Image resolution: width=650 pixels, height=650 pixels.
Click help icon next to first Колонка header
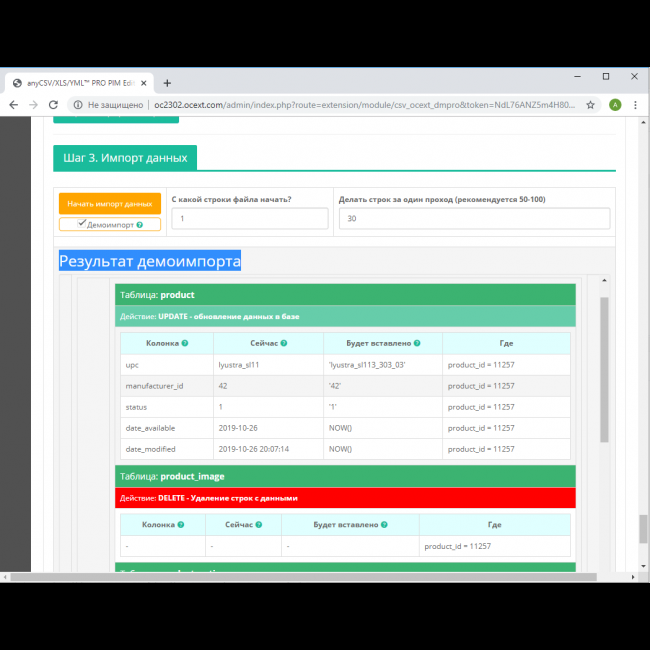click(x=185, y=343)
